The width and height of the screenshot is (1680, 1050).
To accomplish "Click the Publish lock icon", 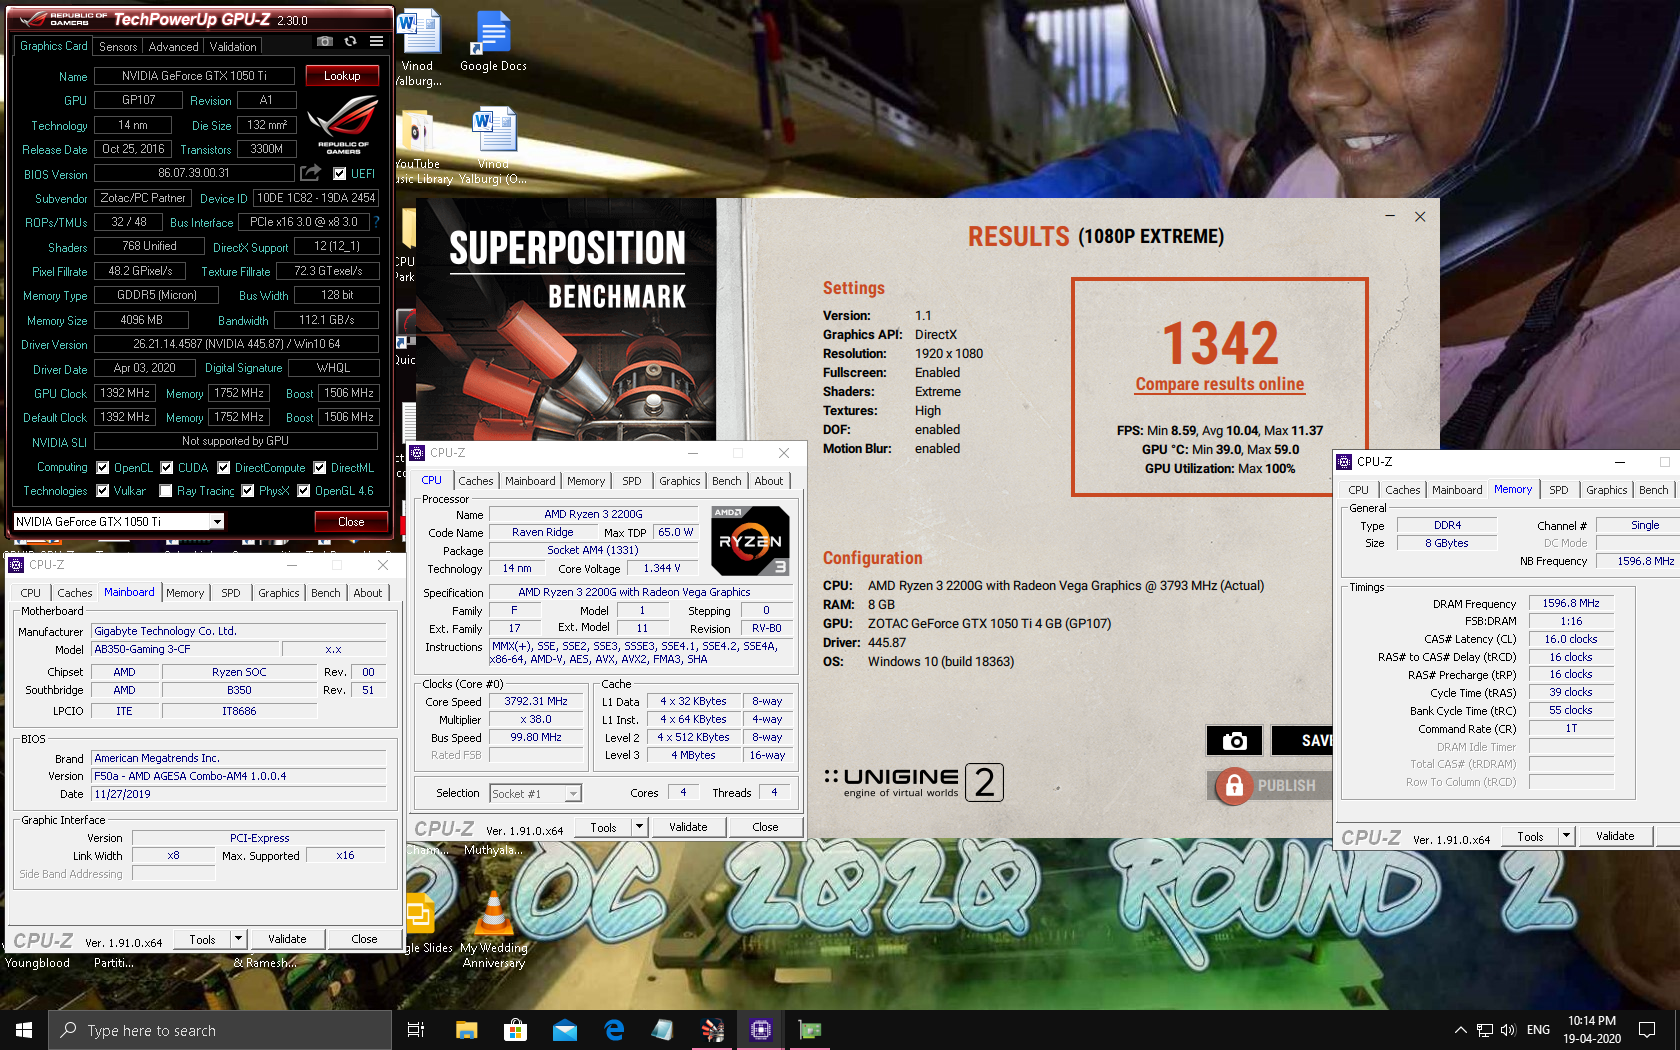I will (x=1234, y=786).
